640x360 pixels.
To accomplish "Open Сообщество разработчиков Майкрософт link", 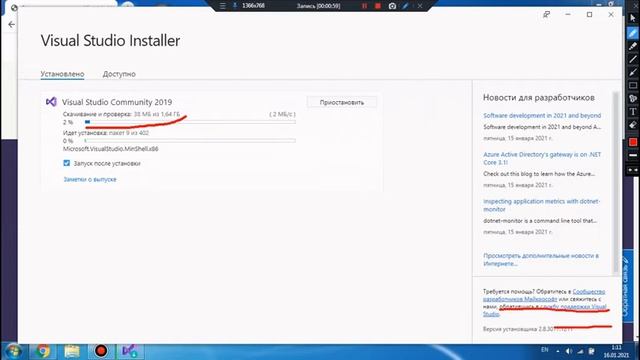I will (x=544, y=295).
